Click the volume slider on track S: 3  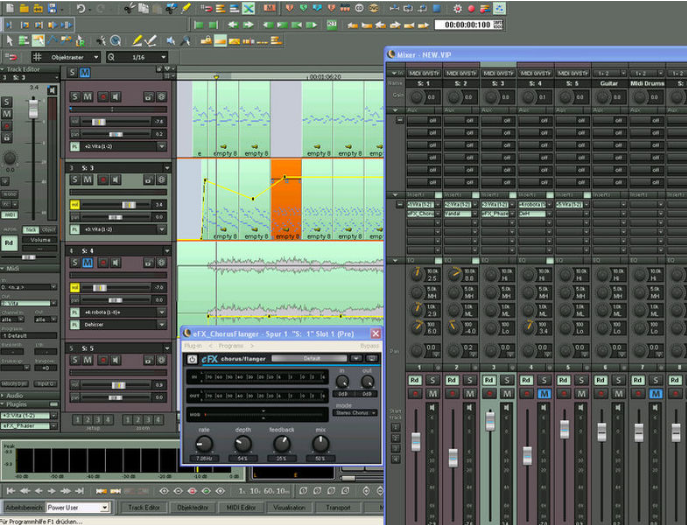click(128, 205)
